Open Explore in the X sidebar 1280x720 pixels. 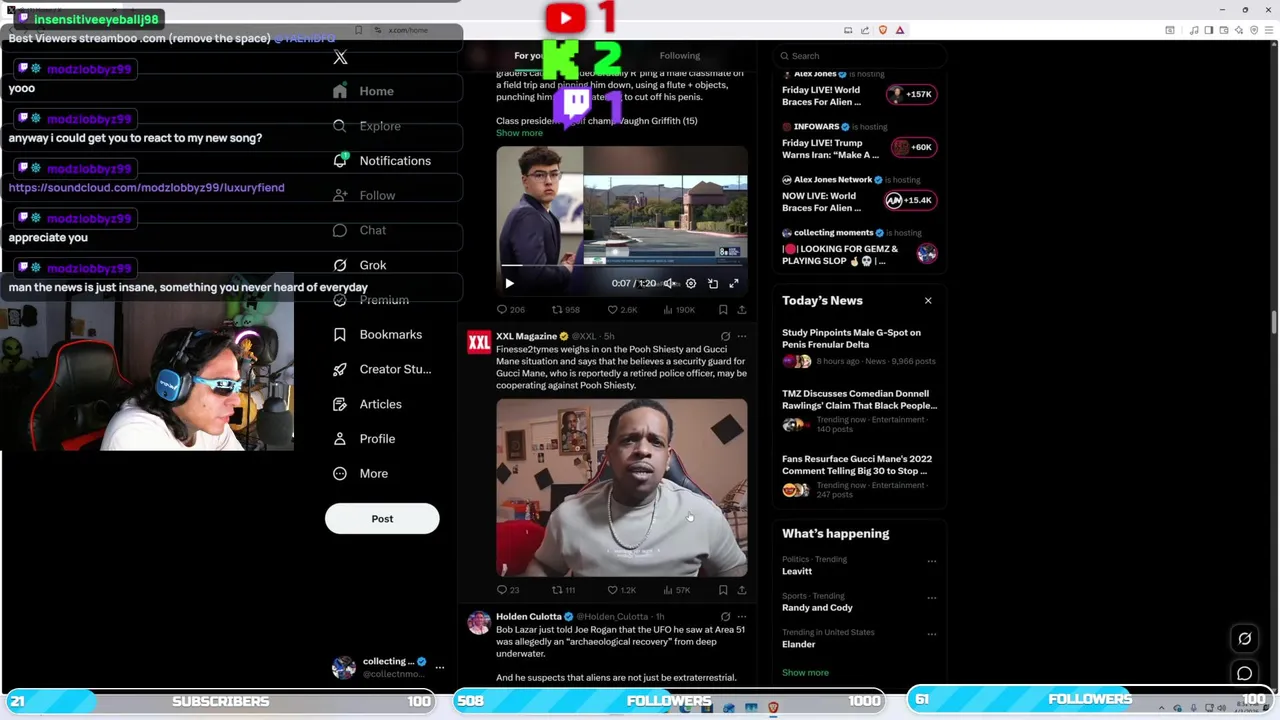[367, 126]
